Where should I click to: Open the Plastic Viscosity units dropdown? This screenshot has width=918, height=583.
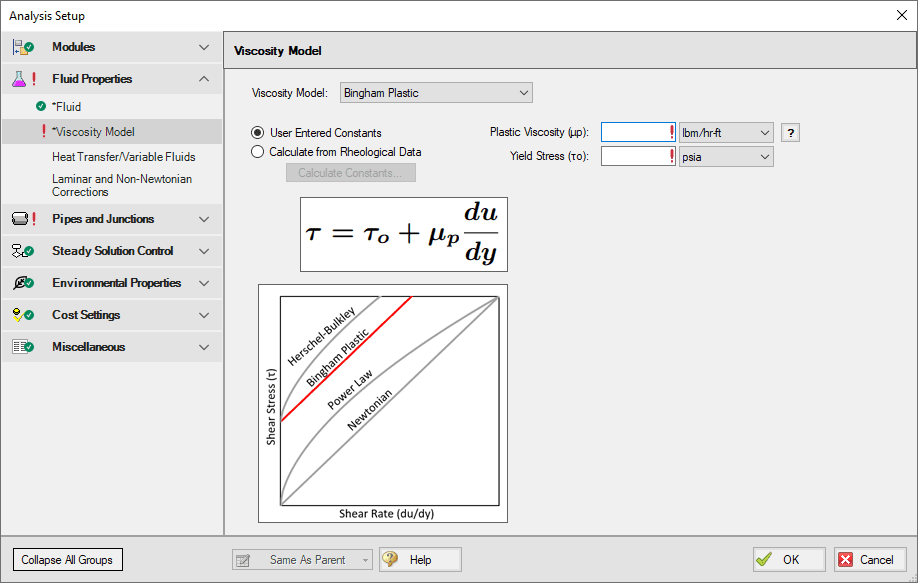[x=726, y=131]
